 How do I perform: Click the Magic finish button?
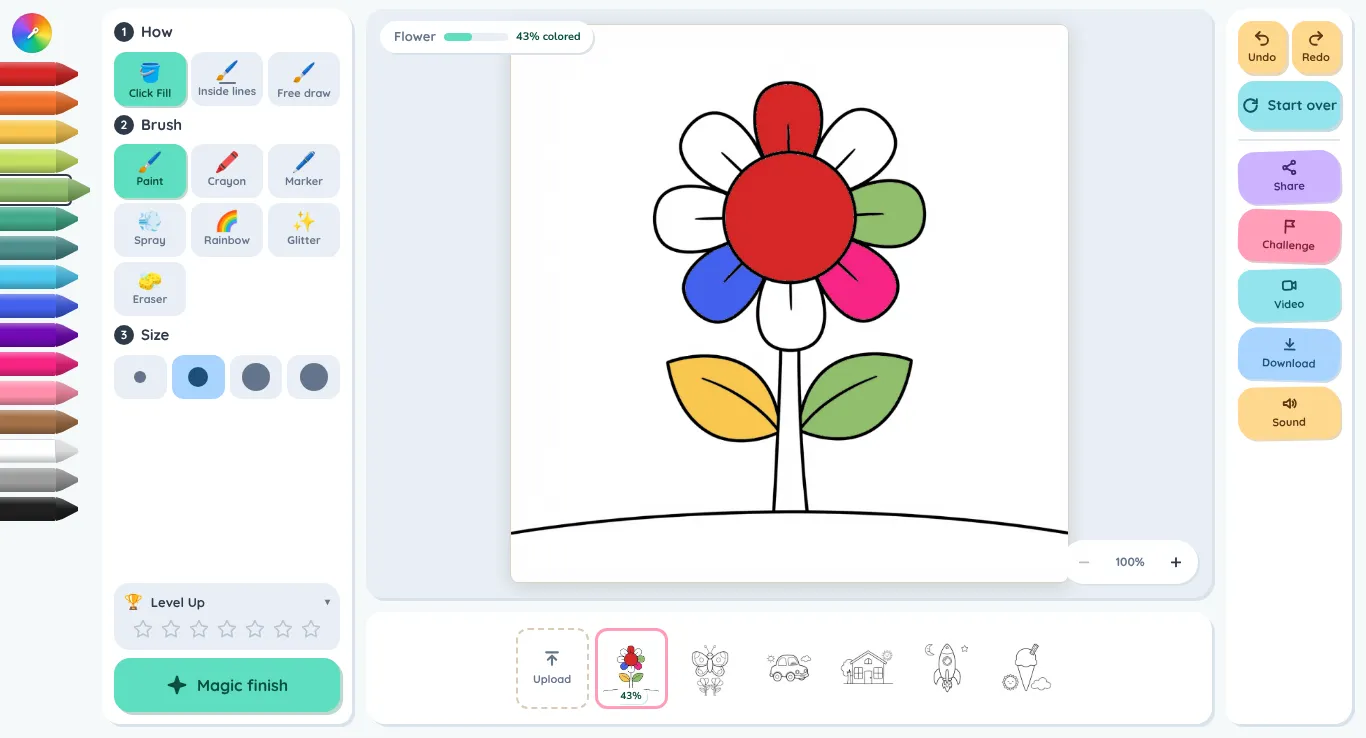click(227, 685)
